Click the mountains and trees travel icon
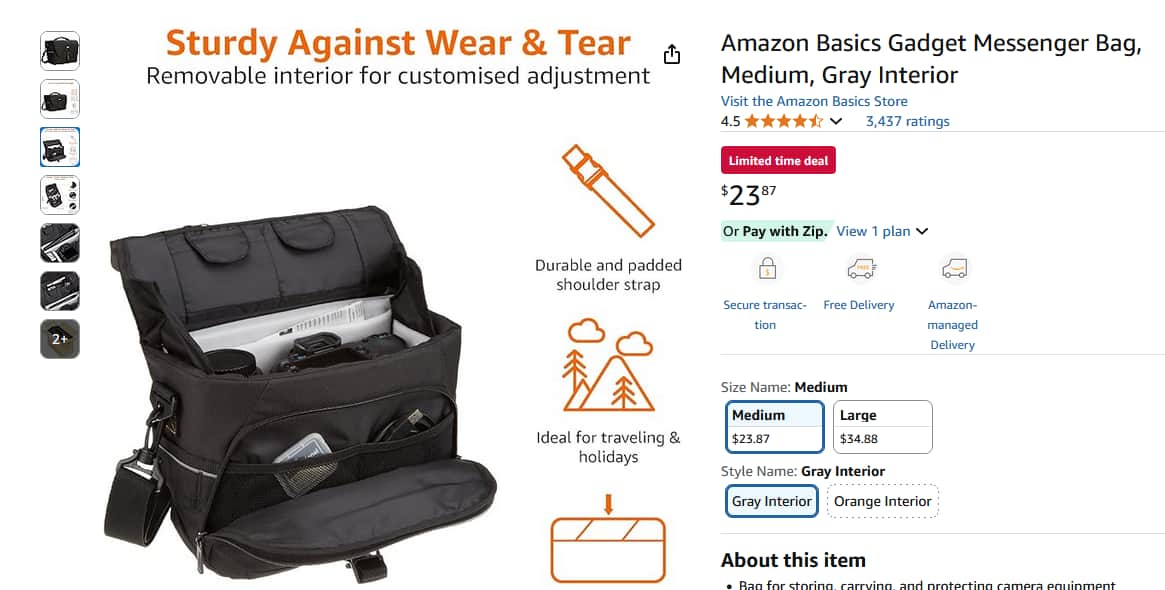The width and height of the screenshot is (1165, 590). coord(608,364)
